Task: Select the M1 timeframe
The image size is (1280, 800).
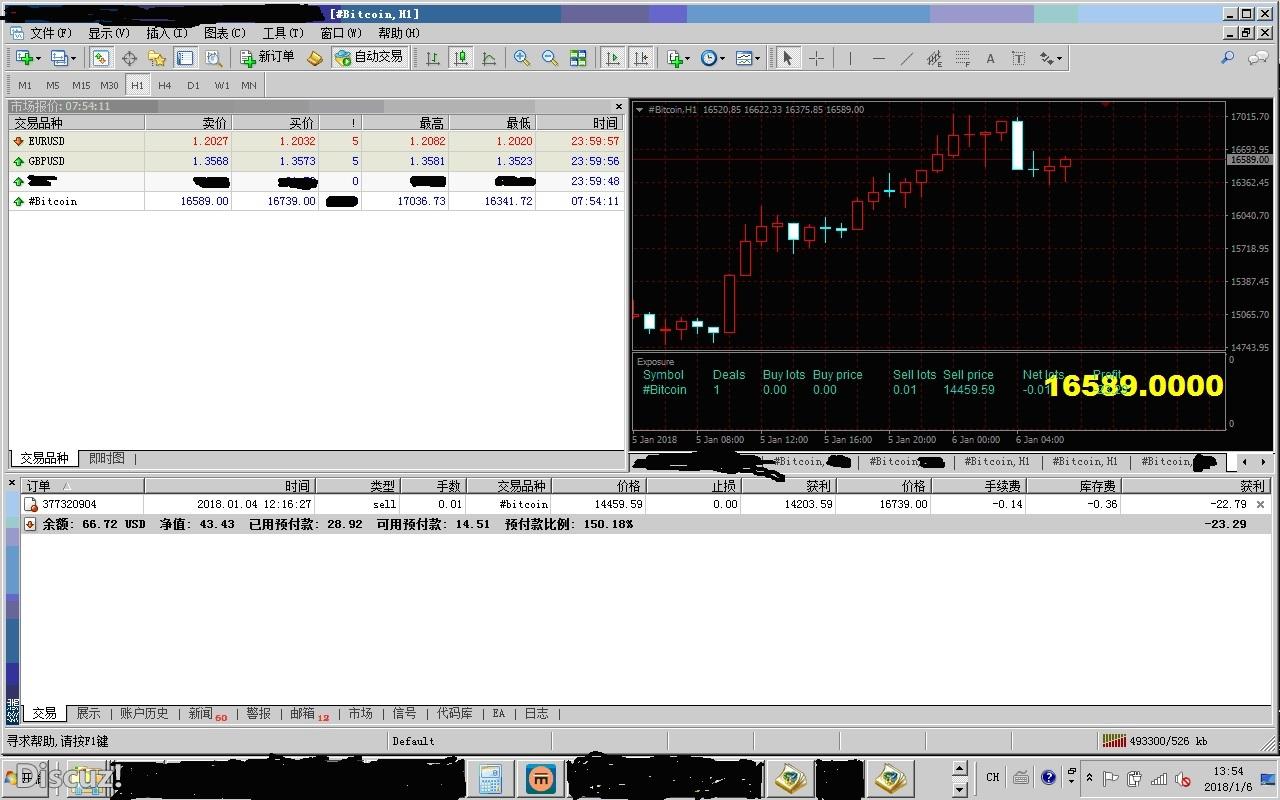Action: click(x=25, y=85)
